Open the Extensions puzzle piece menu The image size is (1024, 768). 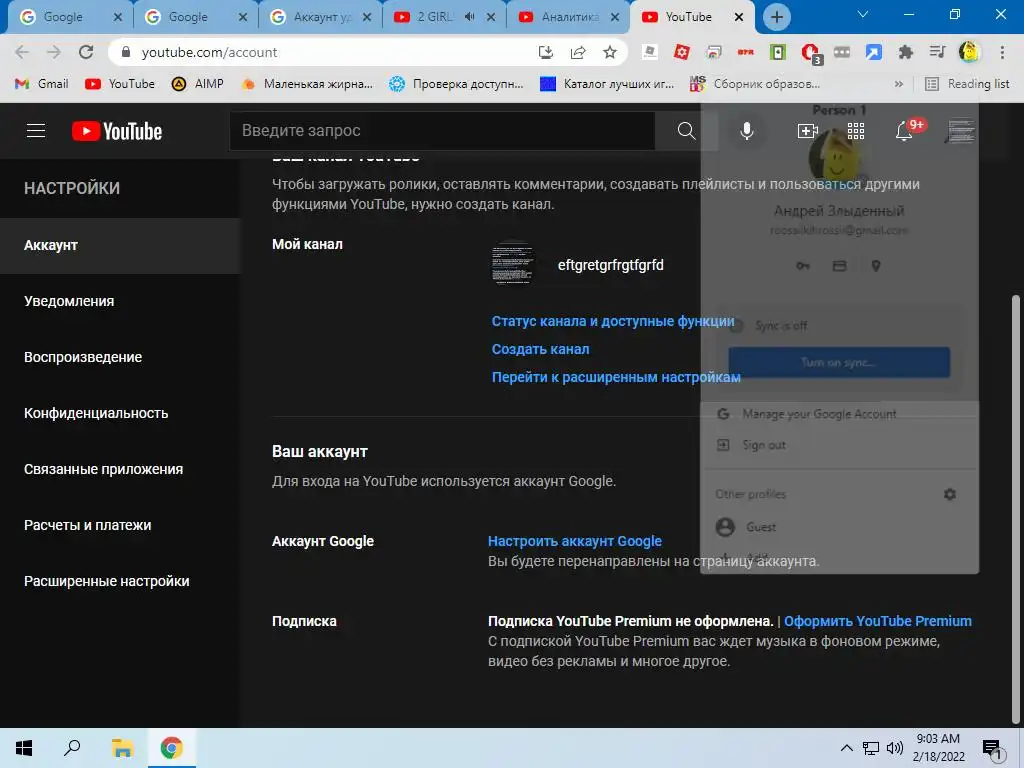point(906,52)
